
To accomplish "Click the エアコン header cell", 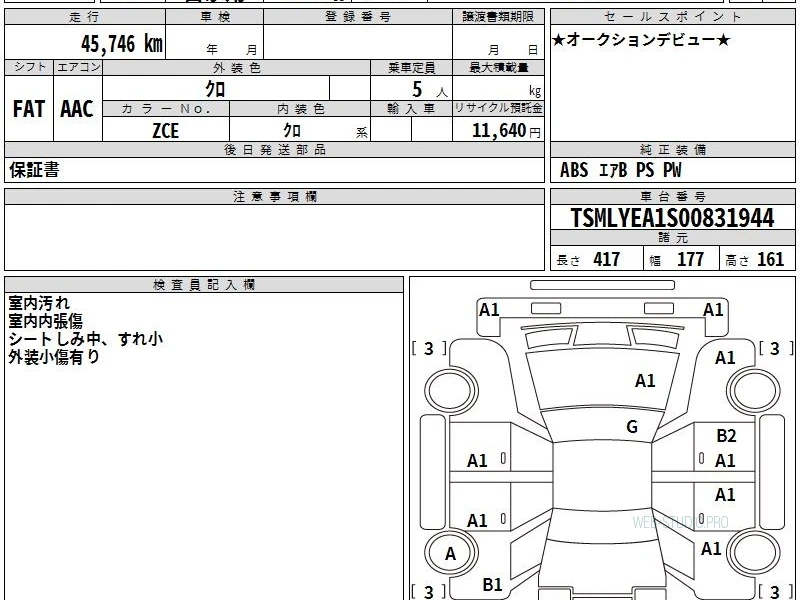I will (x=78, y=67).
